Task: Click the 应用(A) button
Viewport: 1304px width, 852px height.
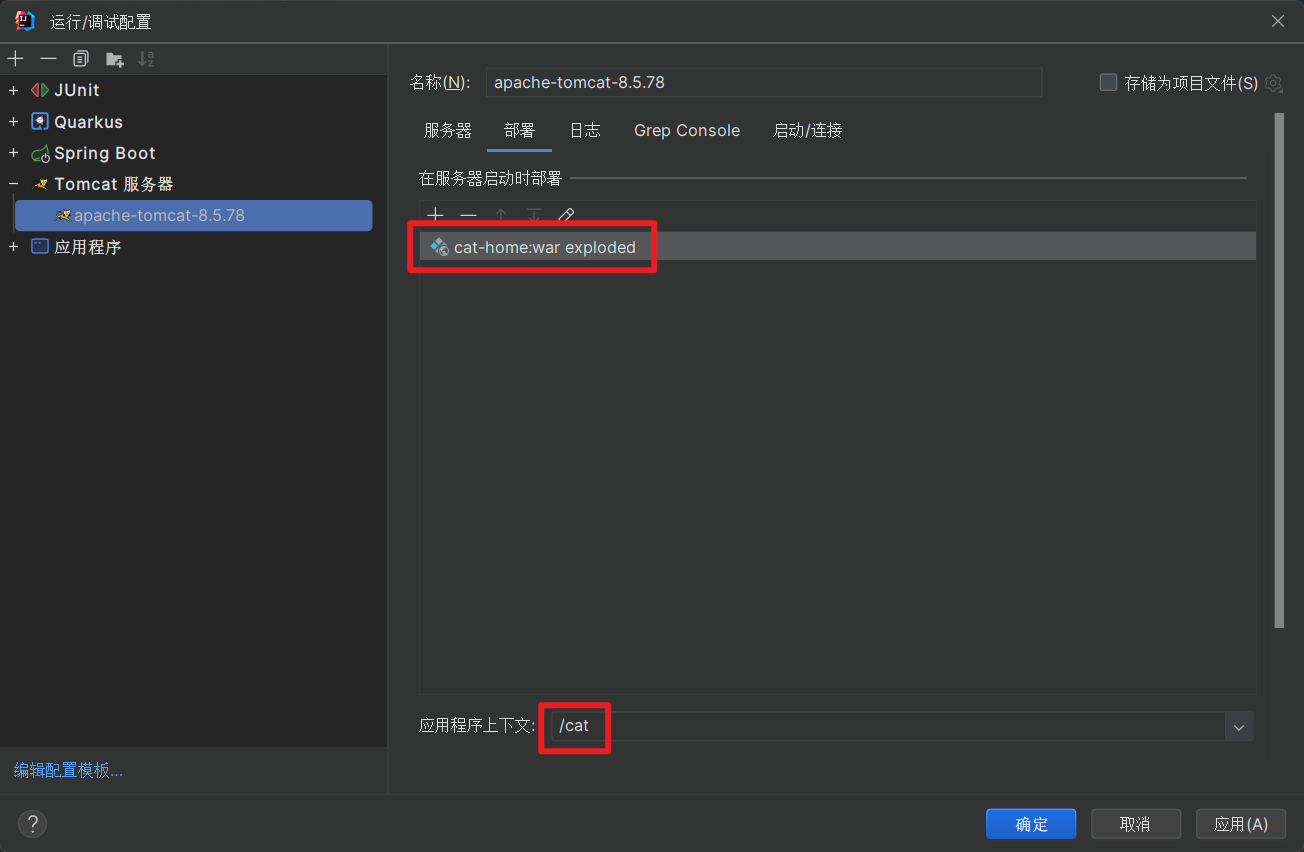Action: [1241, 824]
